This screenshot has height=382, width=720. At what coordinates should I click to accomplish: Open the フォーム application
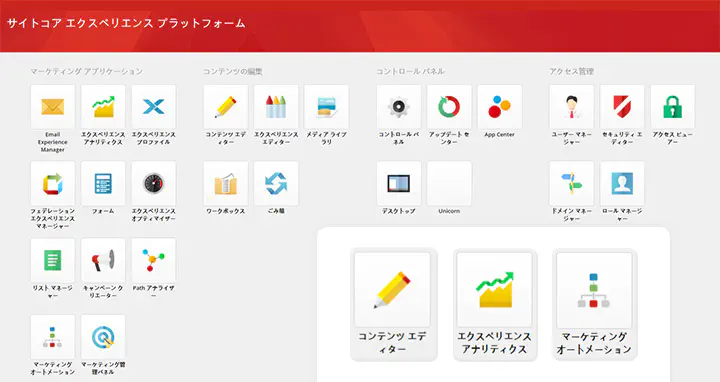coord(103,184)
